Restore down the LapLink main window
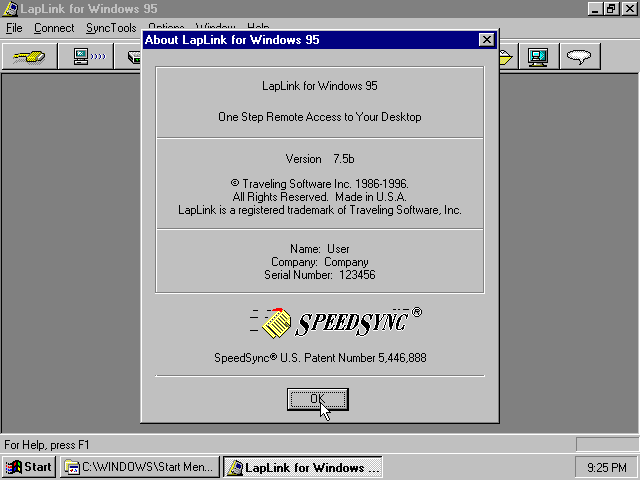This screenshot has width=640, height=480. 611,9
